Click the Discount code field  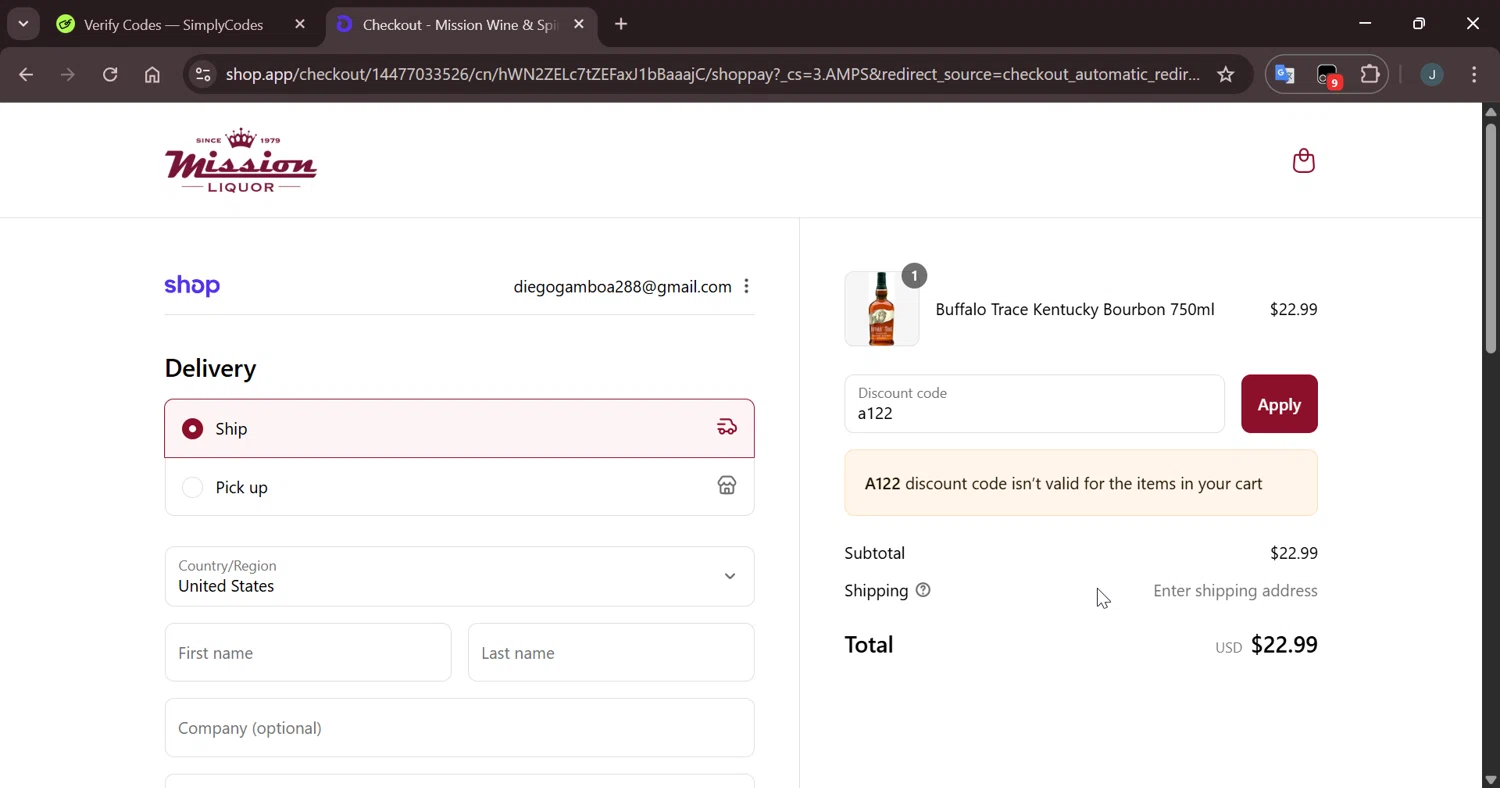pyautogui.click(x=1034, y=404)
